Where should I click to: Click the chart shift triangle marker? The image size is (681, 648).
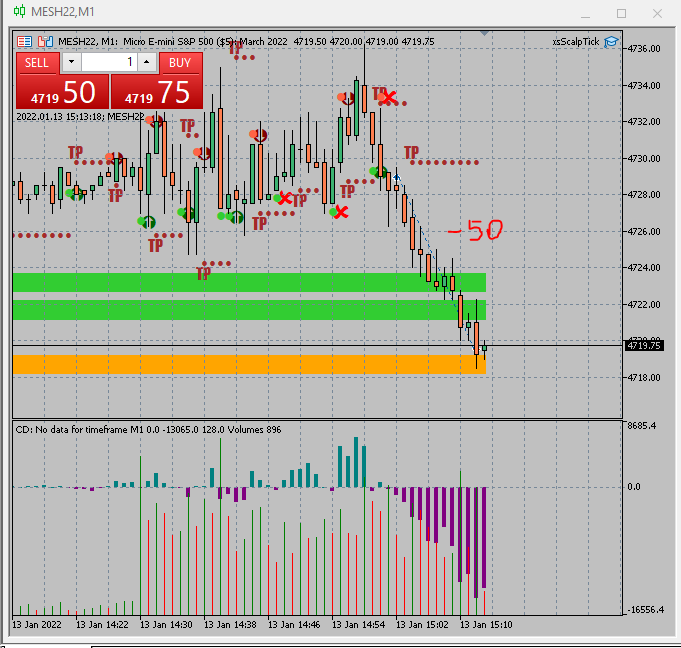pos(485,33)
